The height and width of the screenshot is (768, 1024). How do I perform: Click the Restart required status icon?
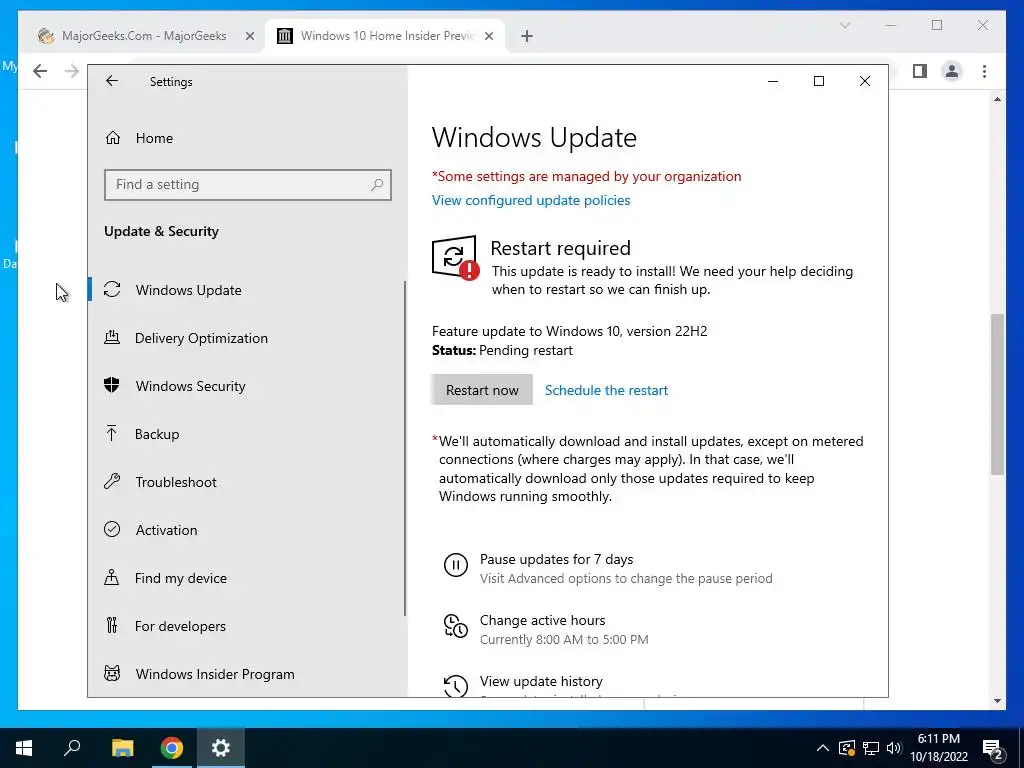[455, 257]
